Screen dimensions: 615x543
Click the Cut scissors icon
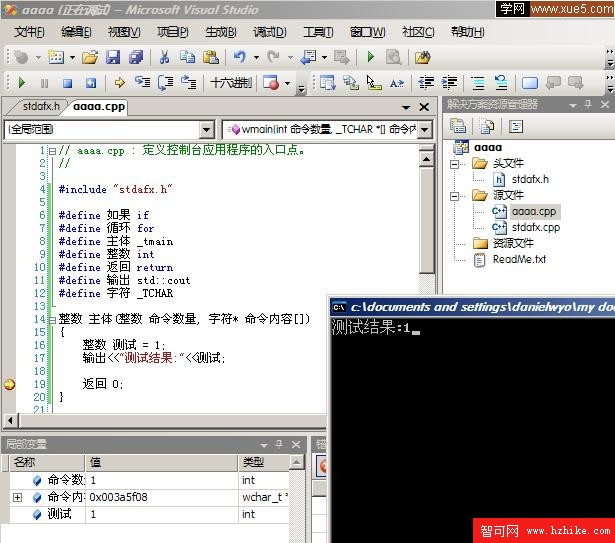(x=165, y=58)
